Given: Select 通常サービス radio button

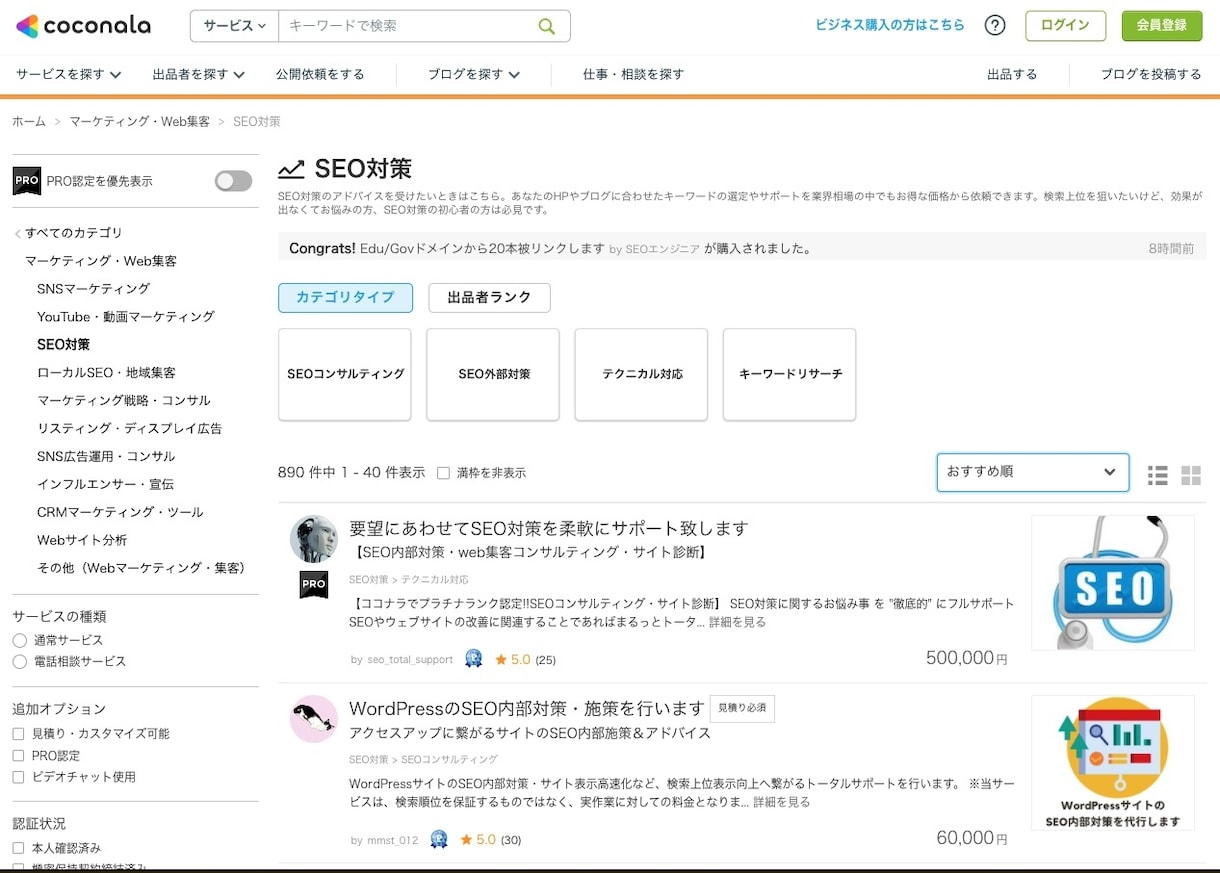Looking at the screenshot, I should (20, 640).
